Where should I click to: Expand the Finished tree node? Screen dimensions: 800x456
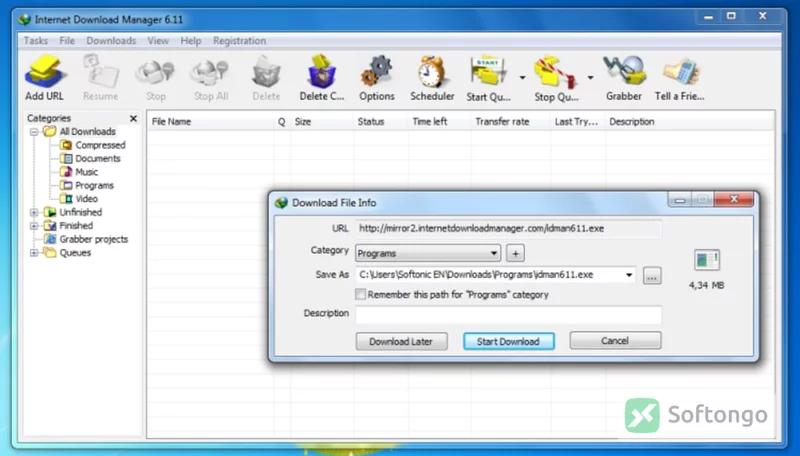pyautogui.click(x=34, y=225)
